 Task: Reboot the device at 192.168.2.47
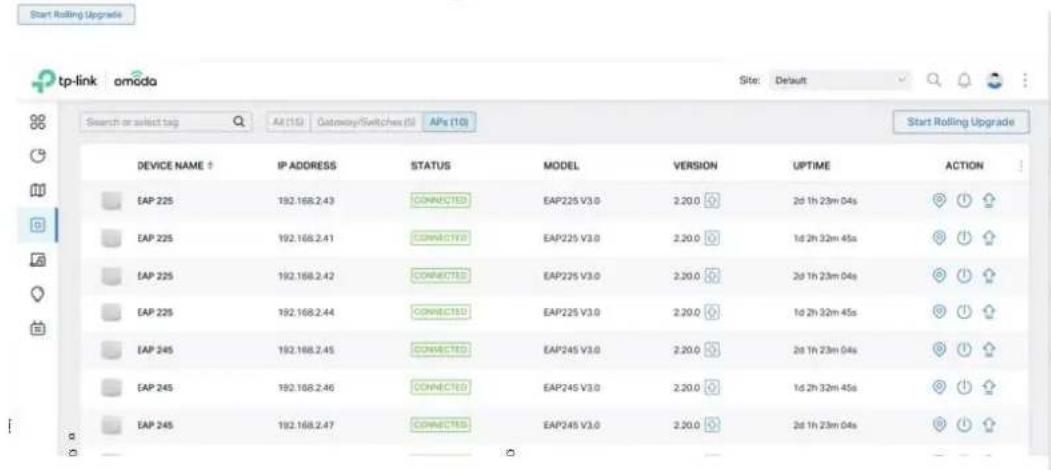[x=964, y=424]
